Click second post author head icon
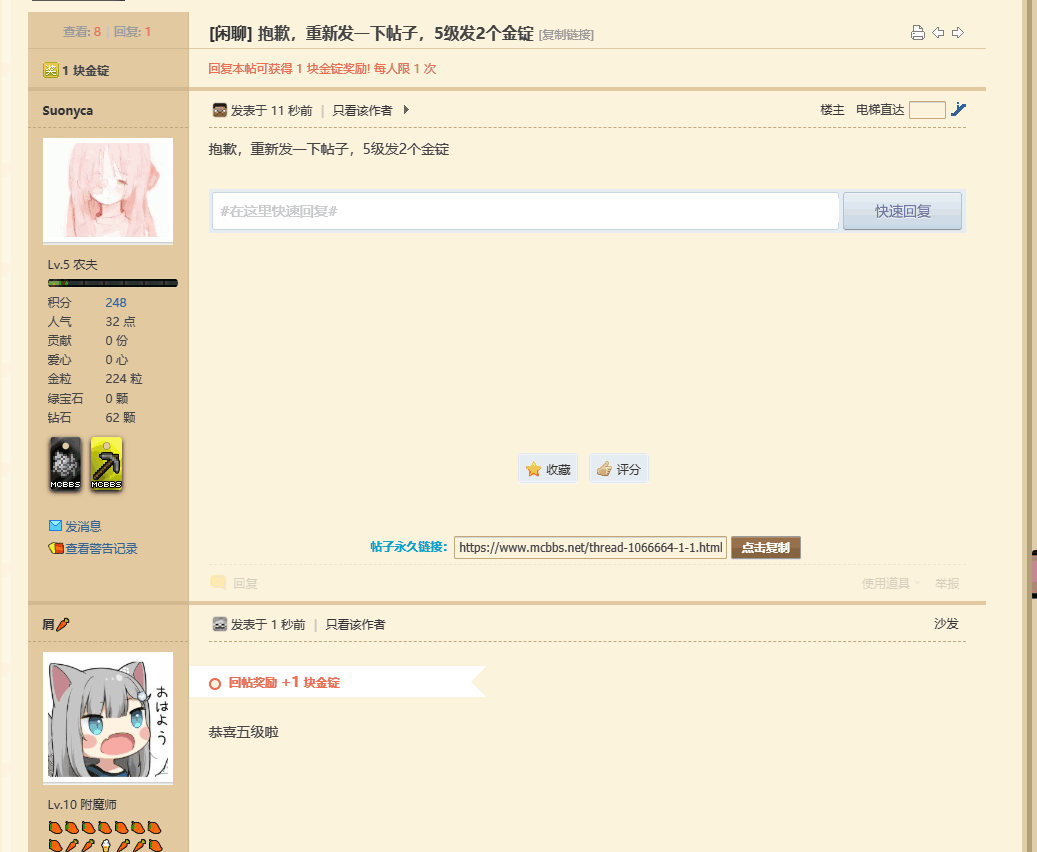This screenshot has width=1037, height=852. pos(220,624)
